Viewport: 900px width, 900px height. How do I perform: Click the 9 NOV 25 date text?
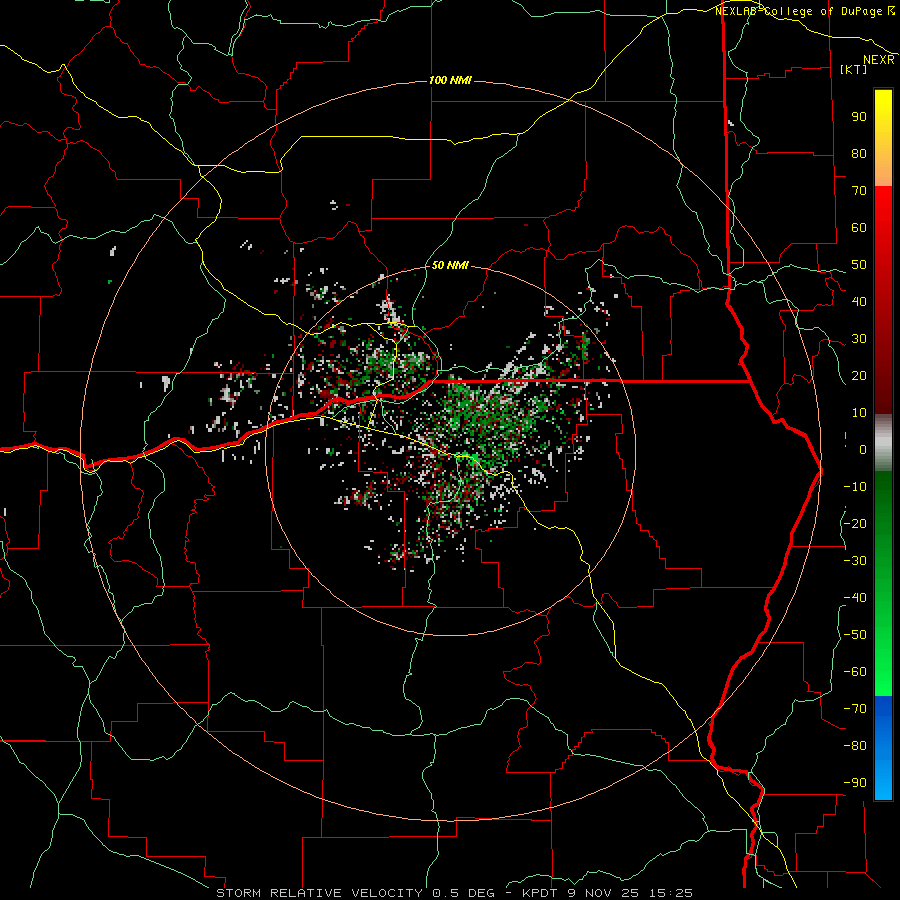point(606,893)
